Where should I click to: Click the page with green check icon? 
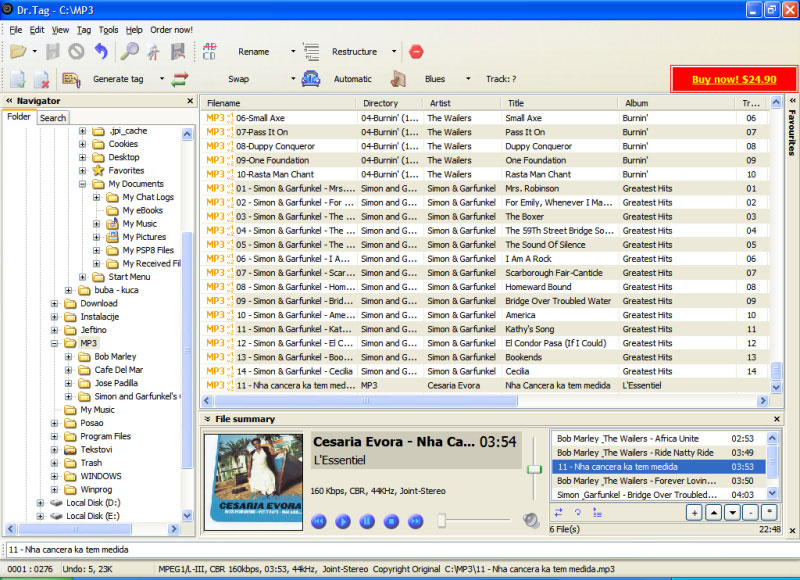[18, 79]
